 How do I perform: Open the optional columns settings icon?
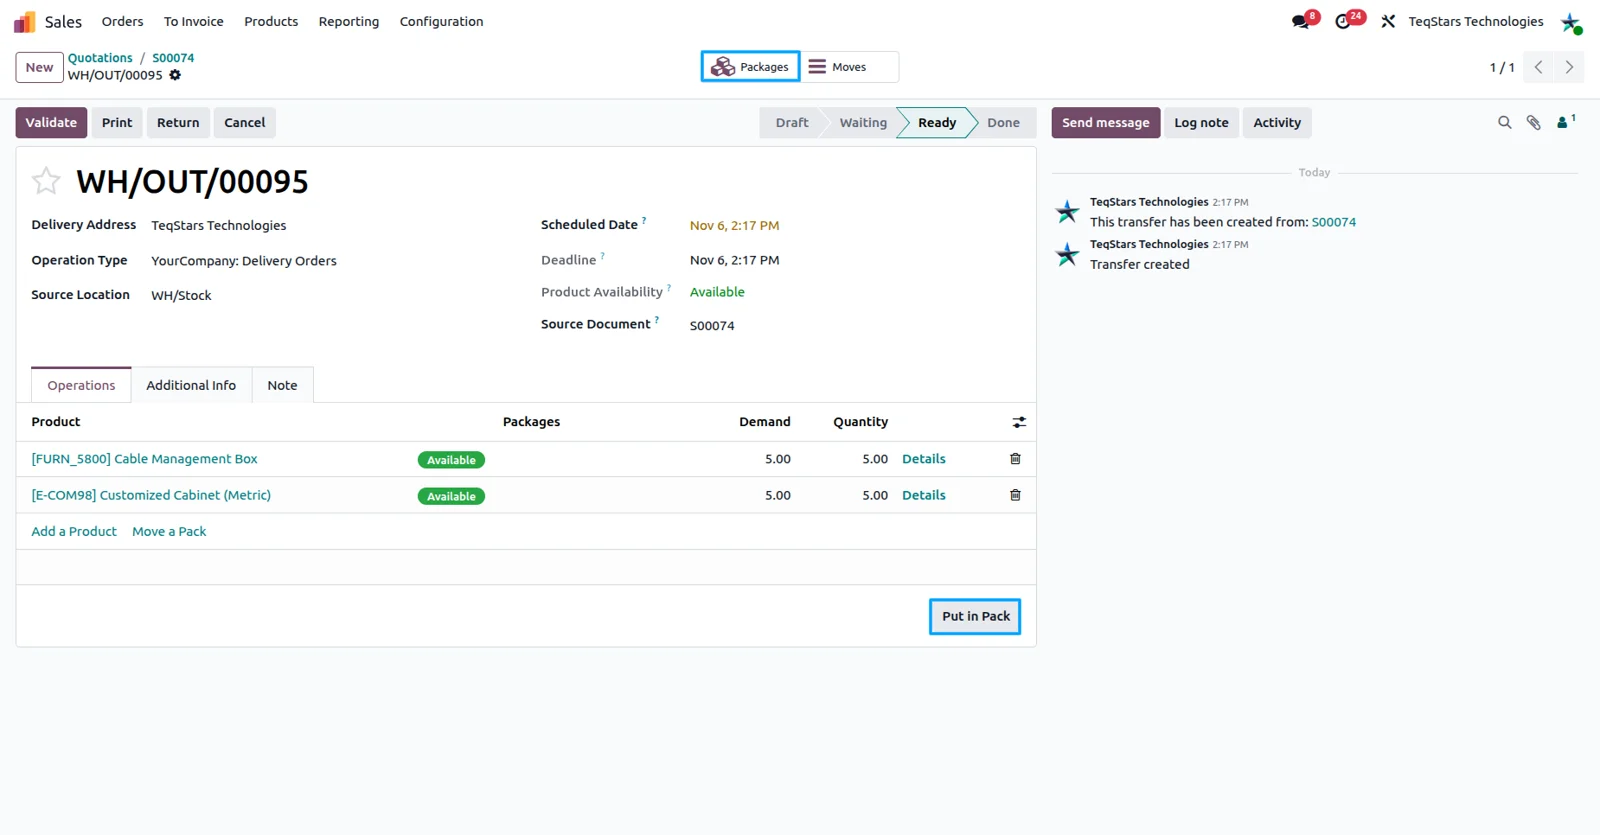point(1019,422)
